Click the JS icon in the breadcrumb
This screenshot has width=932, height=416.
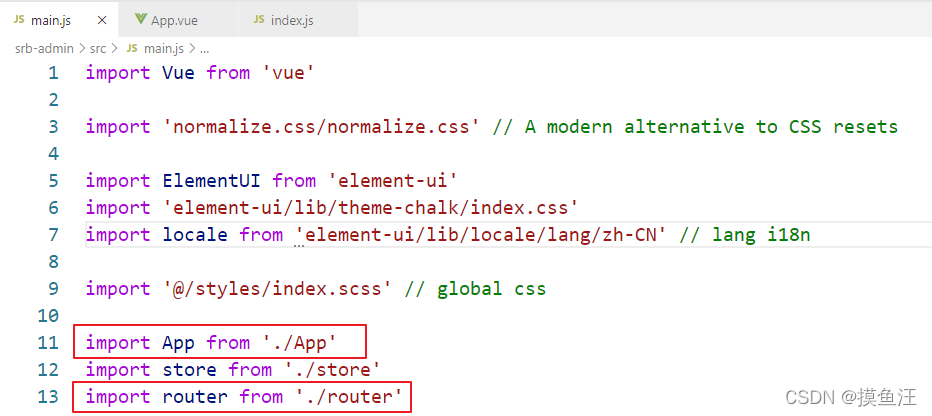point(132,49)
